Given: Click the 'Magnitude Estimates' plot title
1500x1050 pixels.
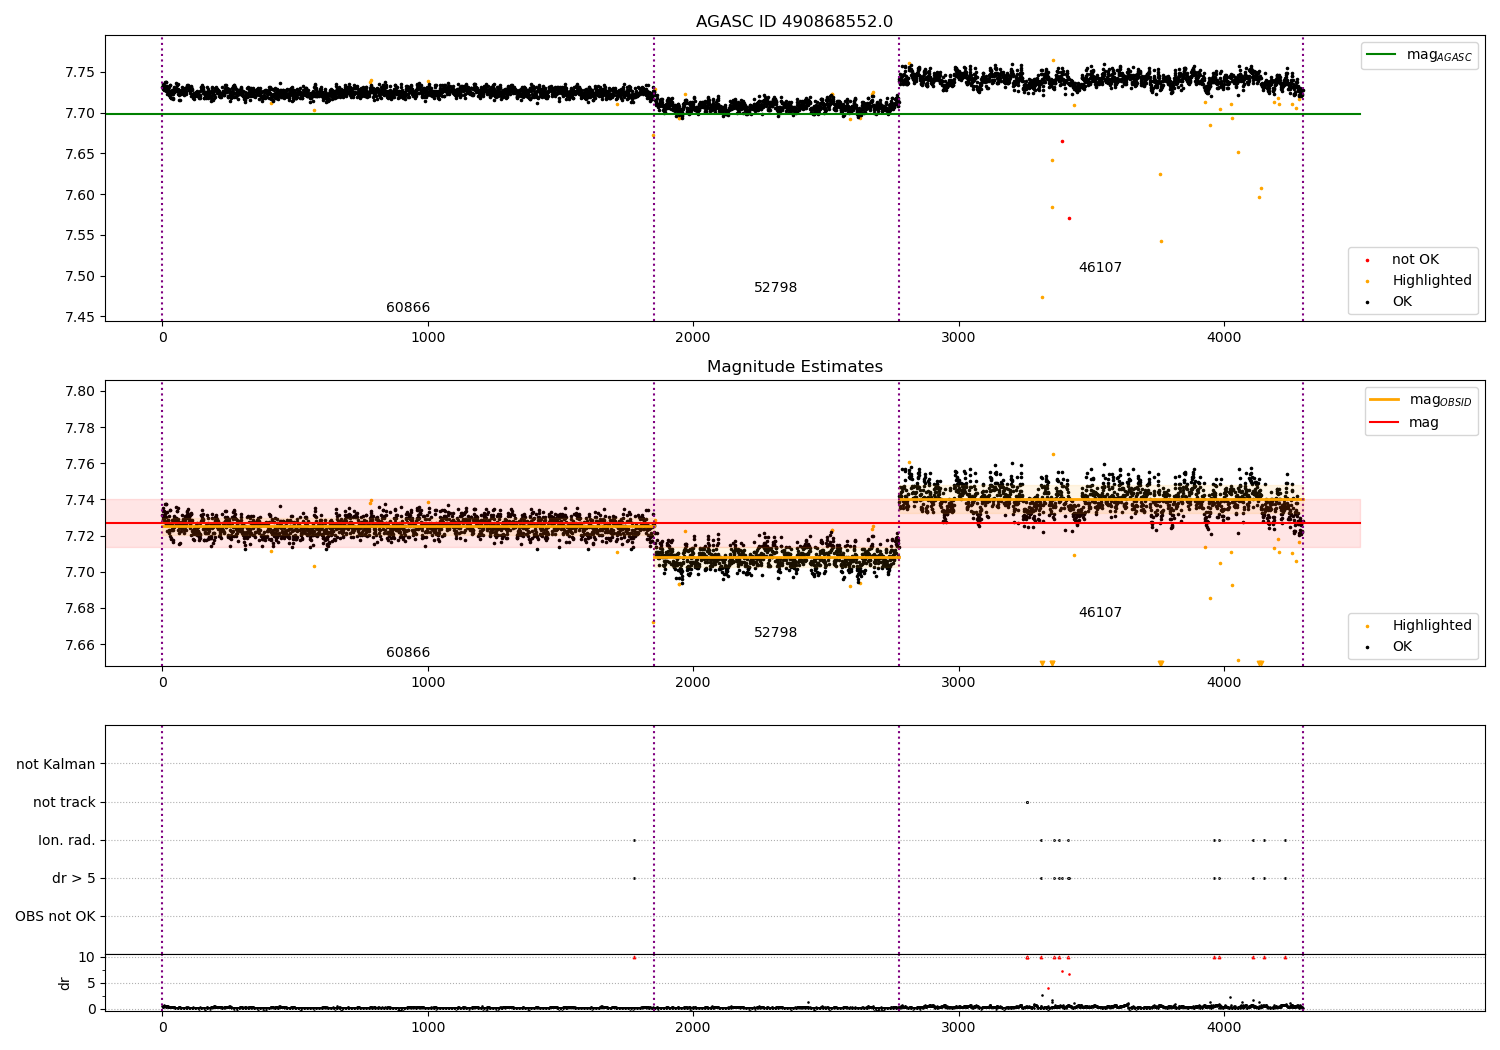Looking at the screenshot, I should point(794,367).
